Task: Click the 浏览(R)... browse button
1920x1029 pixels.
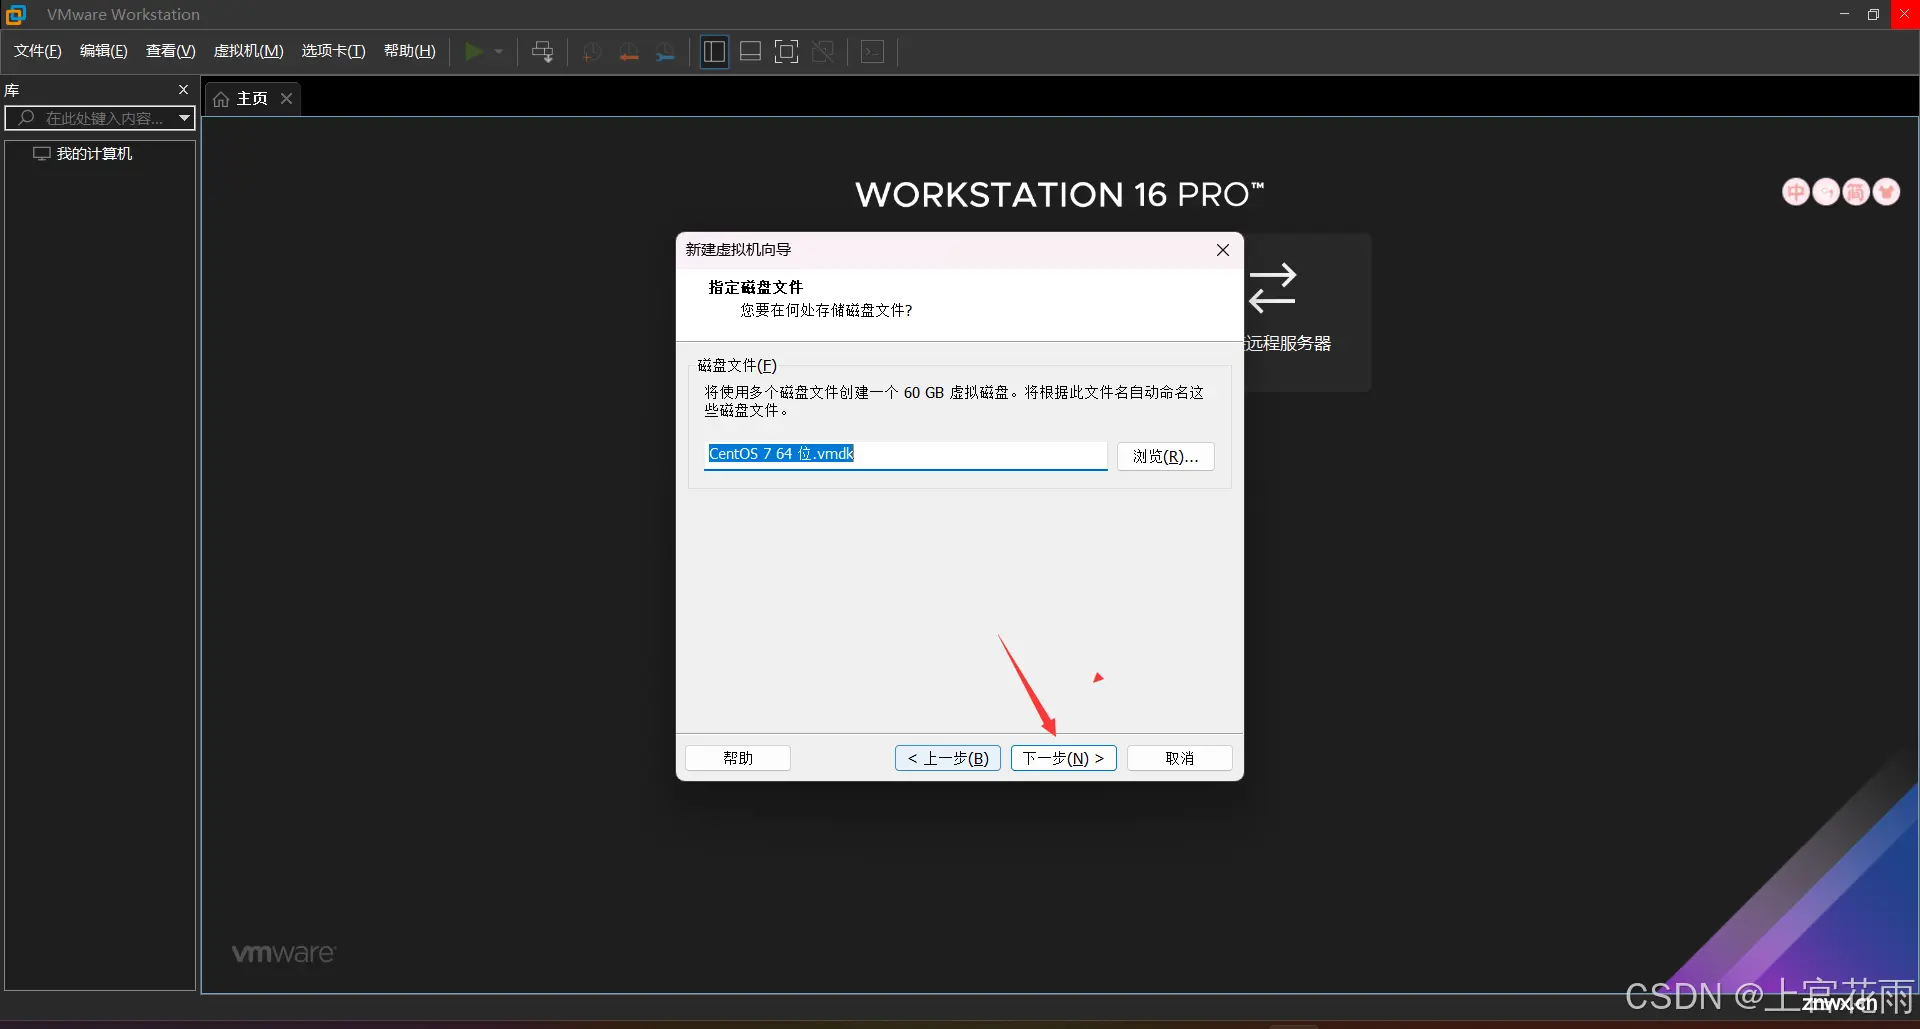Action: [1165, 456]
